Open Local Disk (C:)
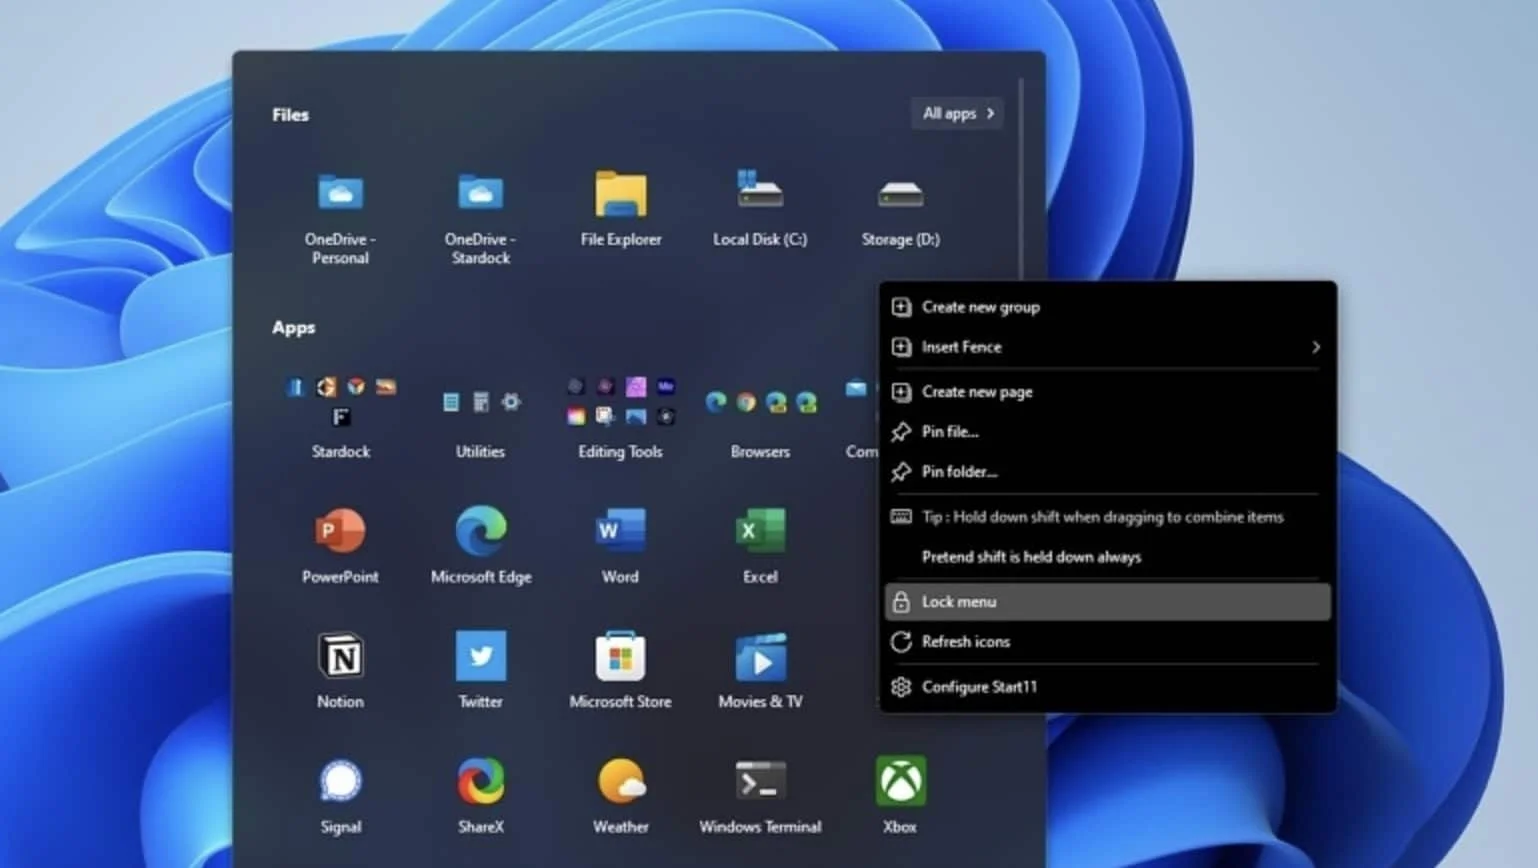This screenshot has width=1538, height=868. [760, 208]
